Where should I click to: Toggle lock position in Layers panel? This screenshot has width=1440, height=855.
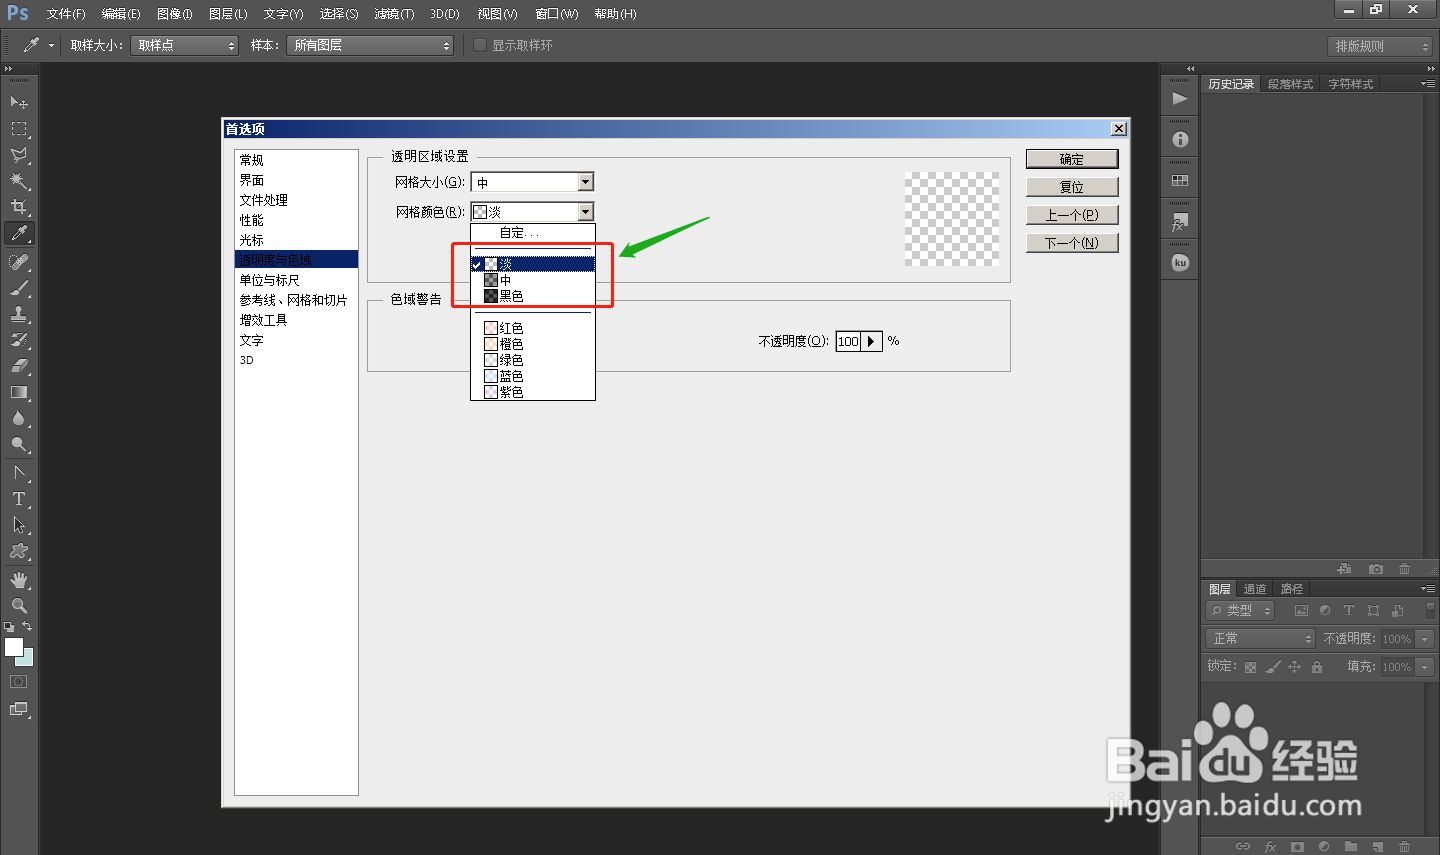point(1294,667)
